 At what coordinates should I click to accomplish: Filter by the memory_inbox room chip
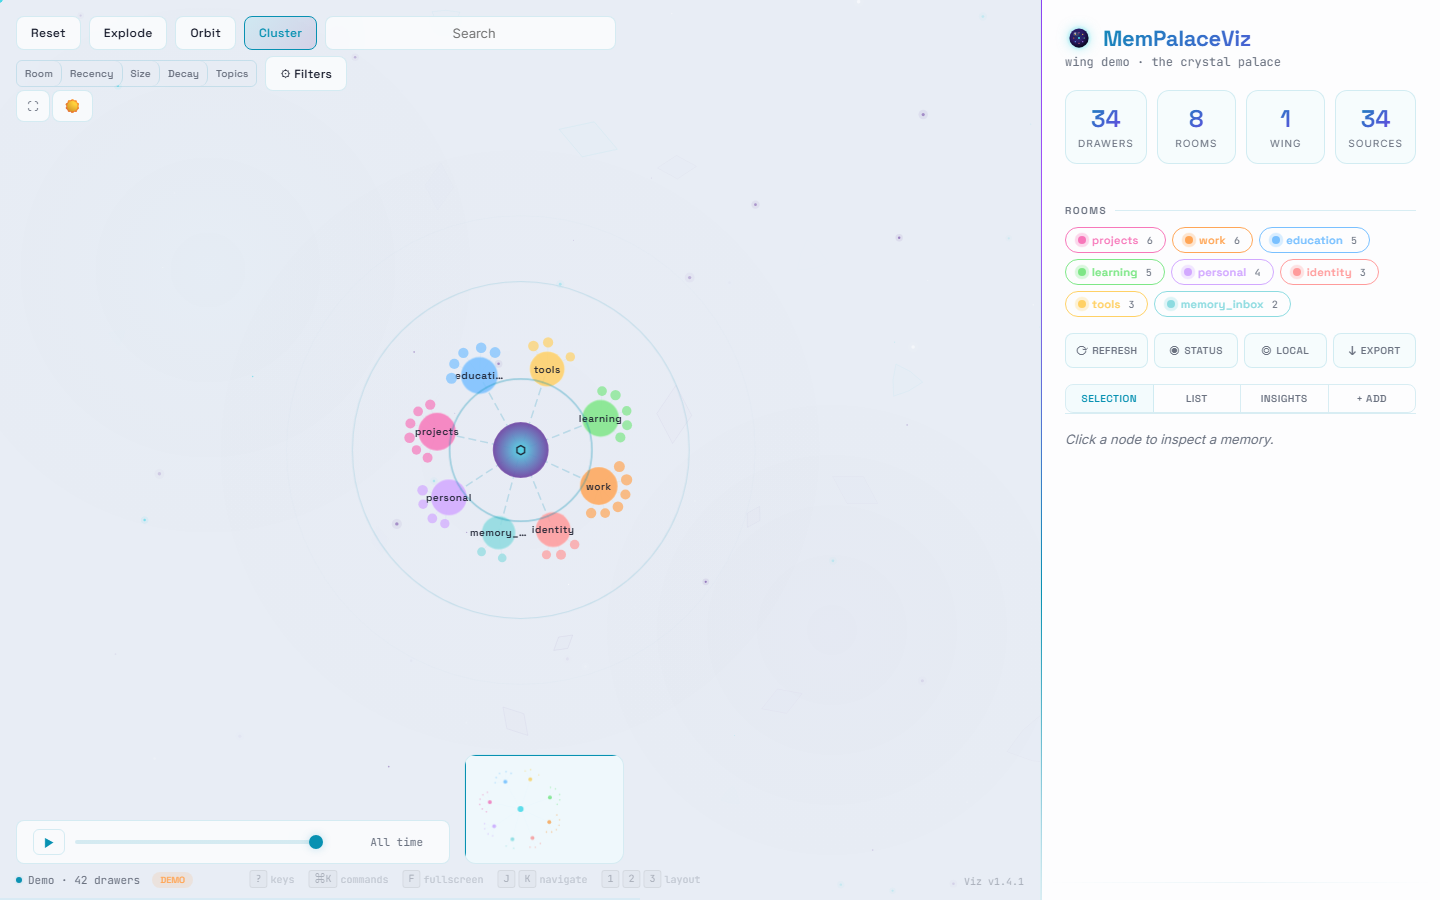(x=1222, y=304)
